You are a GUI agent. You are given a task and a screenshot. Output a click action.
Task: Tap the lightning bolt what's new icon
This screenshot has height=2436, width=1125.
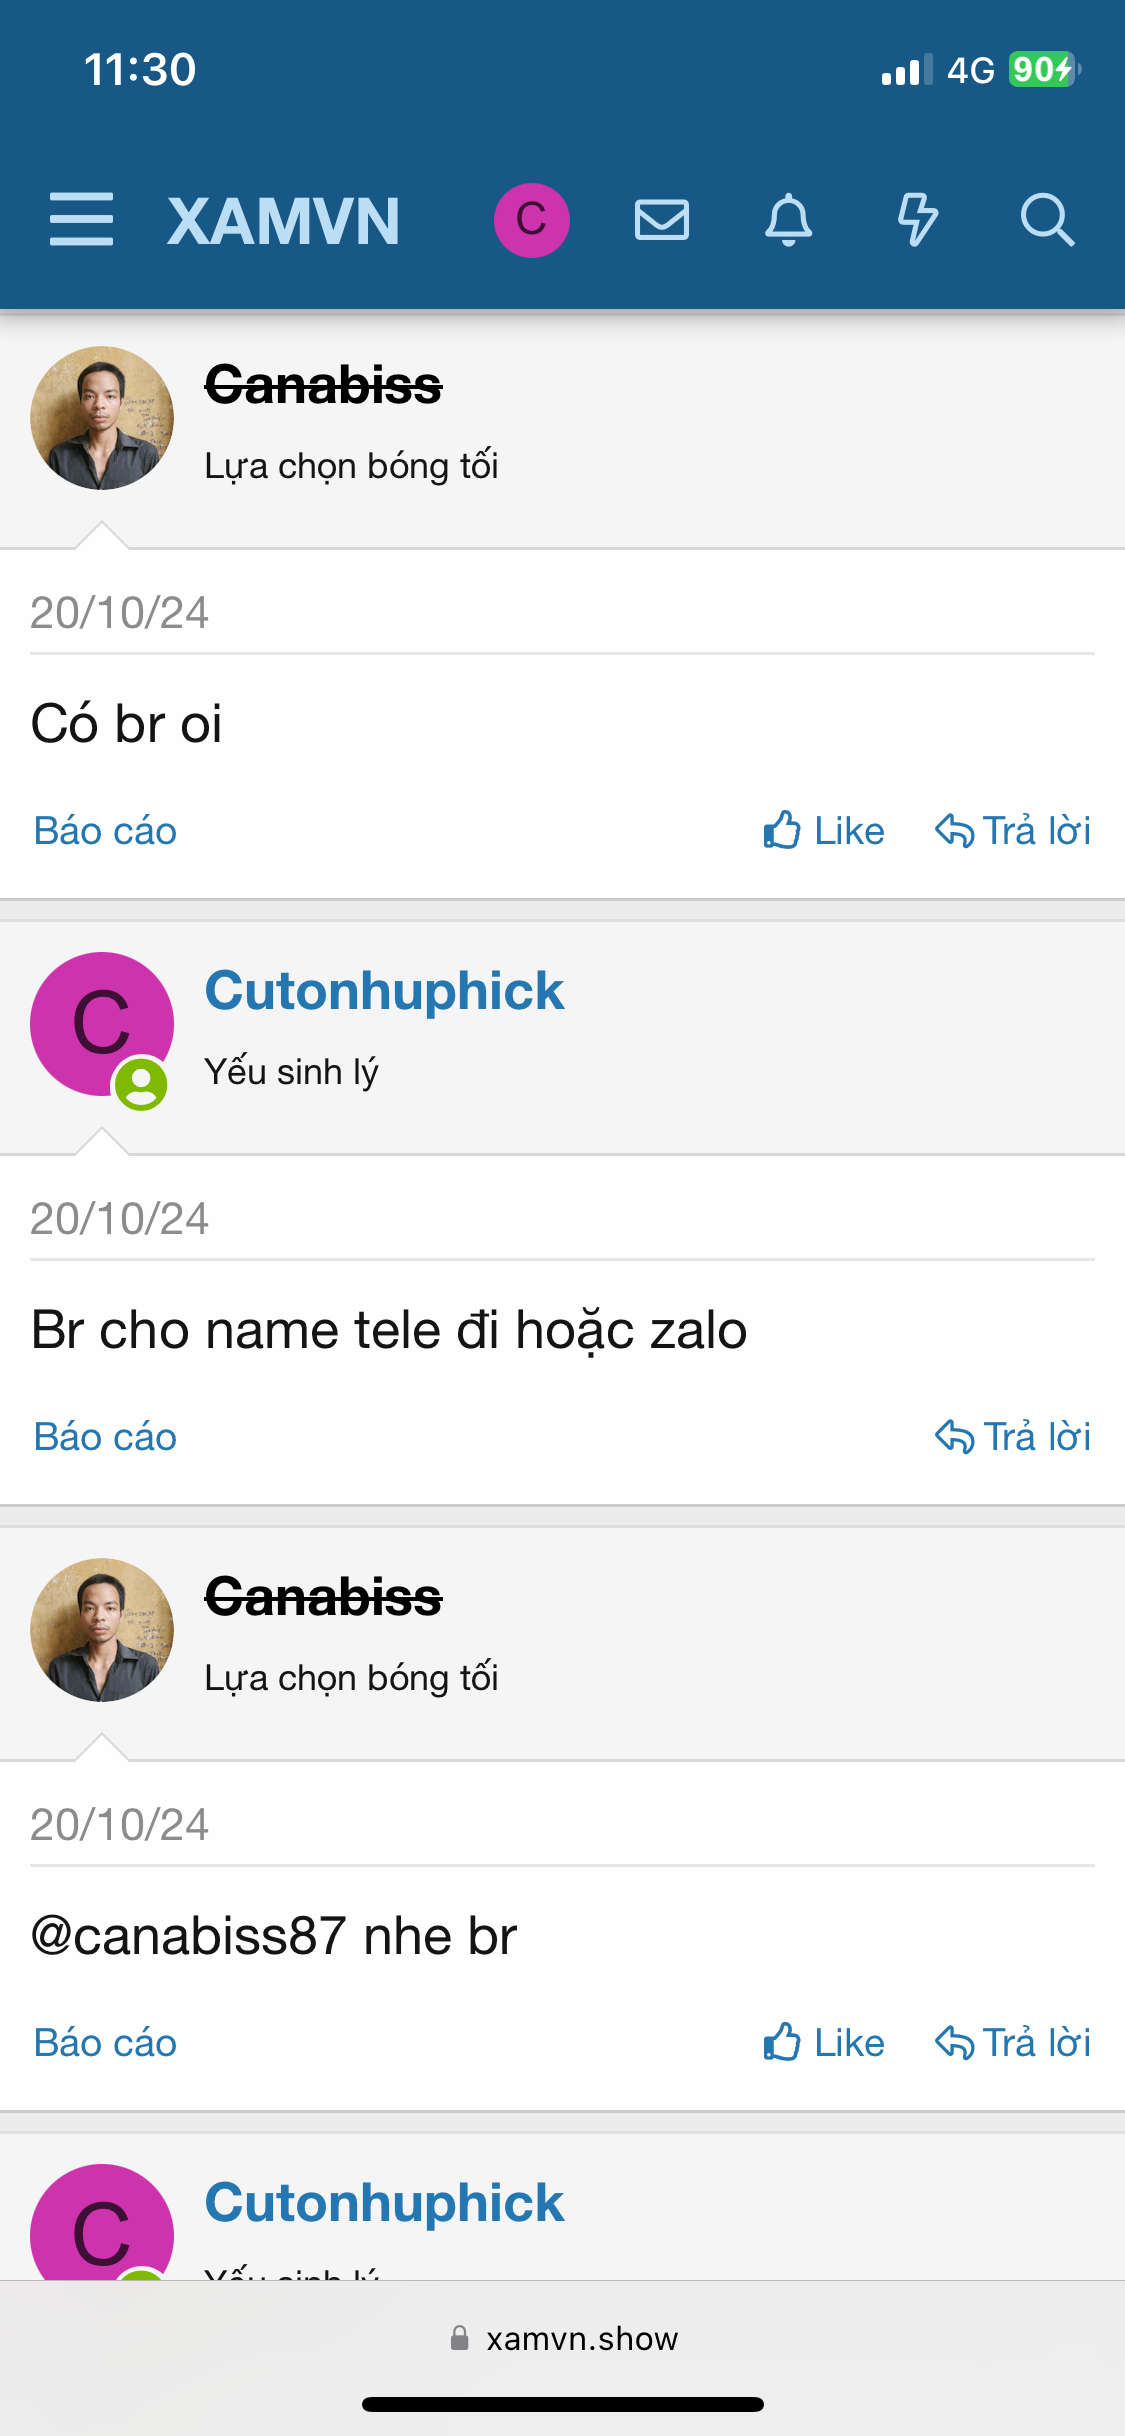pyautogui.click(x=916, y=220)
